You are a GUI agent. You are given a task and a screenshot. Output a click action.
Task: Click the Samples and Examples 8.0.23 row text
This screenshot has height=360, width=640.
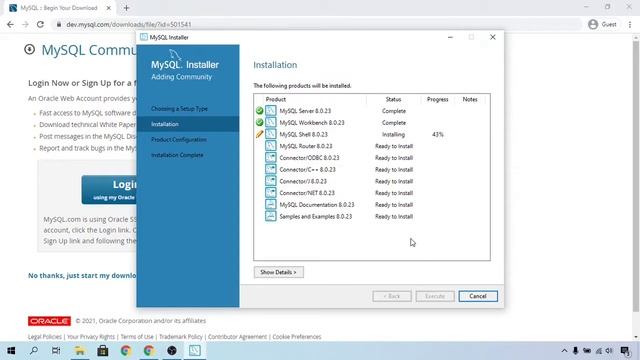tap(316, 216)
